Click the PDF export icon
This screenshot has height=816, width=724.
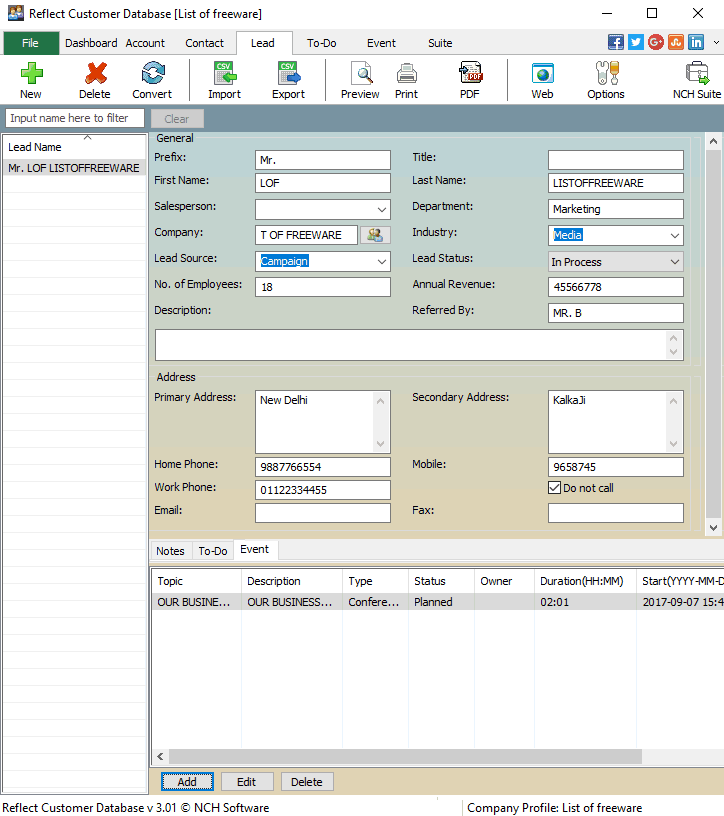click(470, 73)
